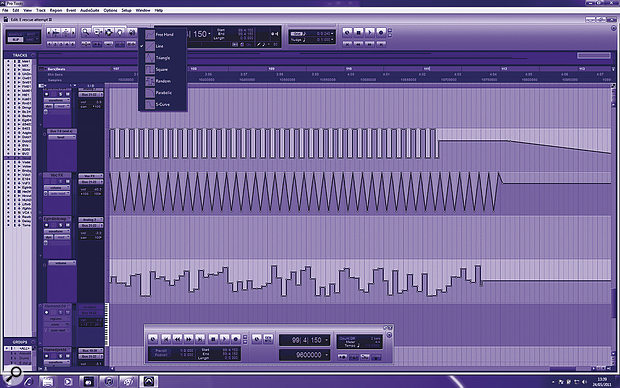Select the Grabber tool in the toolbar
This screenshot has width=620, height=388.
pos(120,32)
